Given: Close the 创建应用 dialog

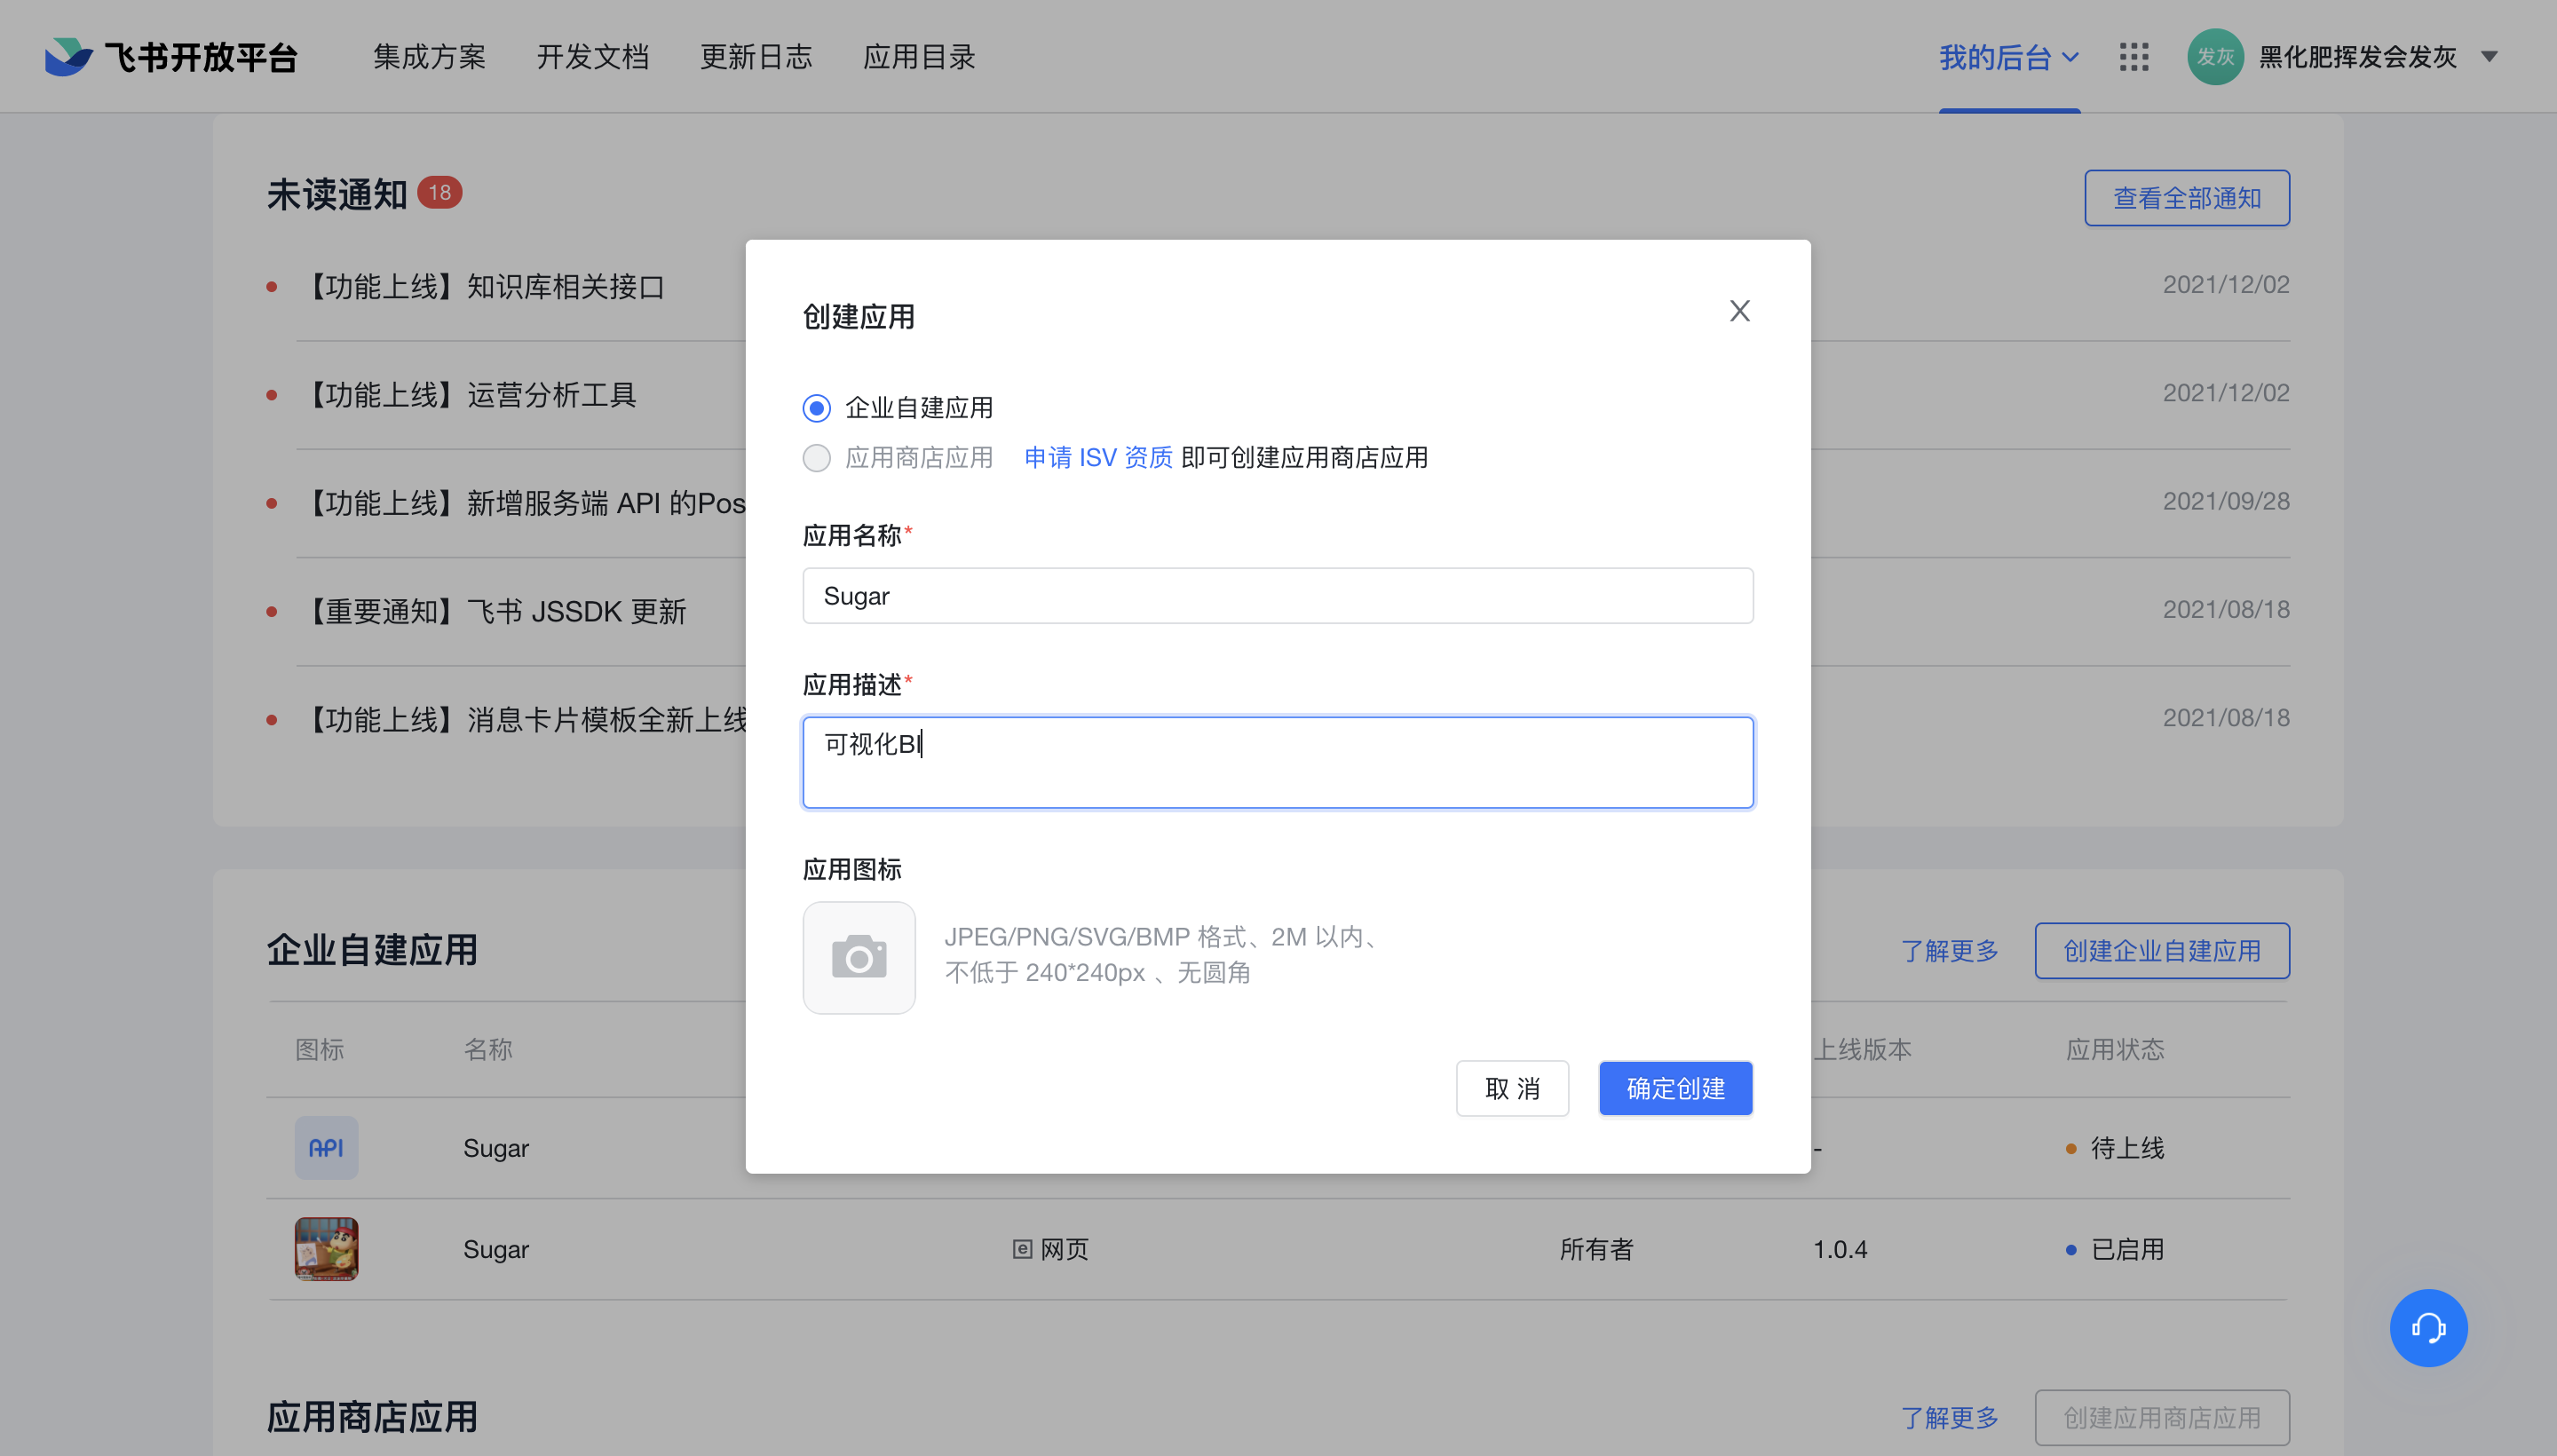Looking at the screenshot, I should click(x=1739, y=311).
